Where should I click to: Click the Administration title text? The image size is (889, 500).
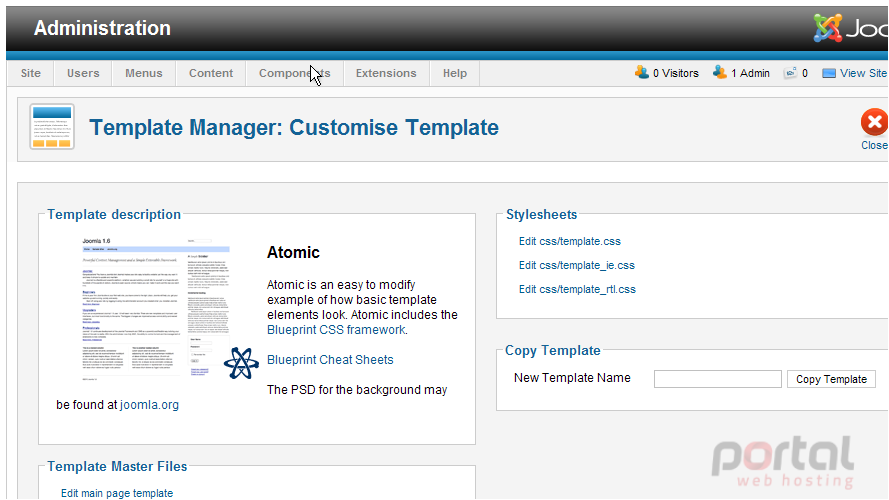click(x=102, y=28)
